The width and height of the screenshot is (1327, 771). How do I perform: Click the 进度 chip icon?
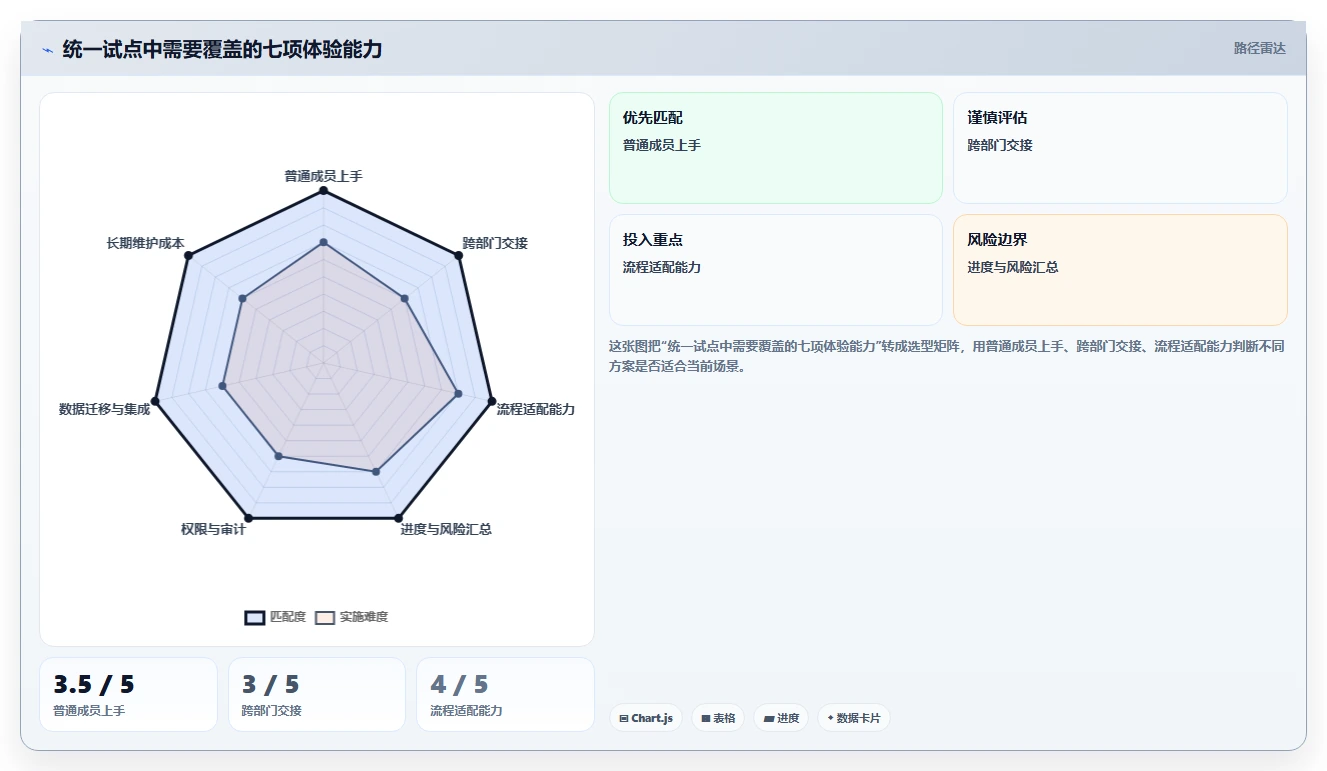[x=768, y=718]
